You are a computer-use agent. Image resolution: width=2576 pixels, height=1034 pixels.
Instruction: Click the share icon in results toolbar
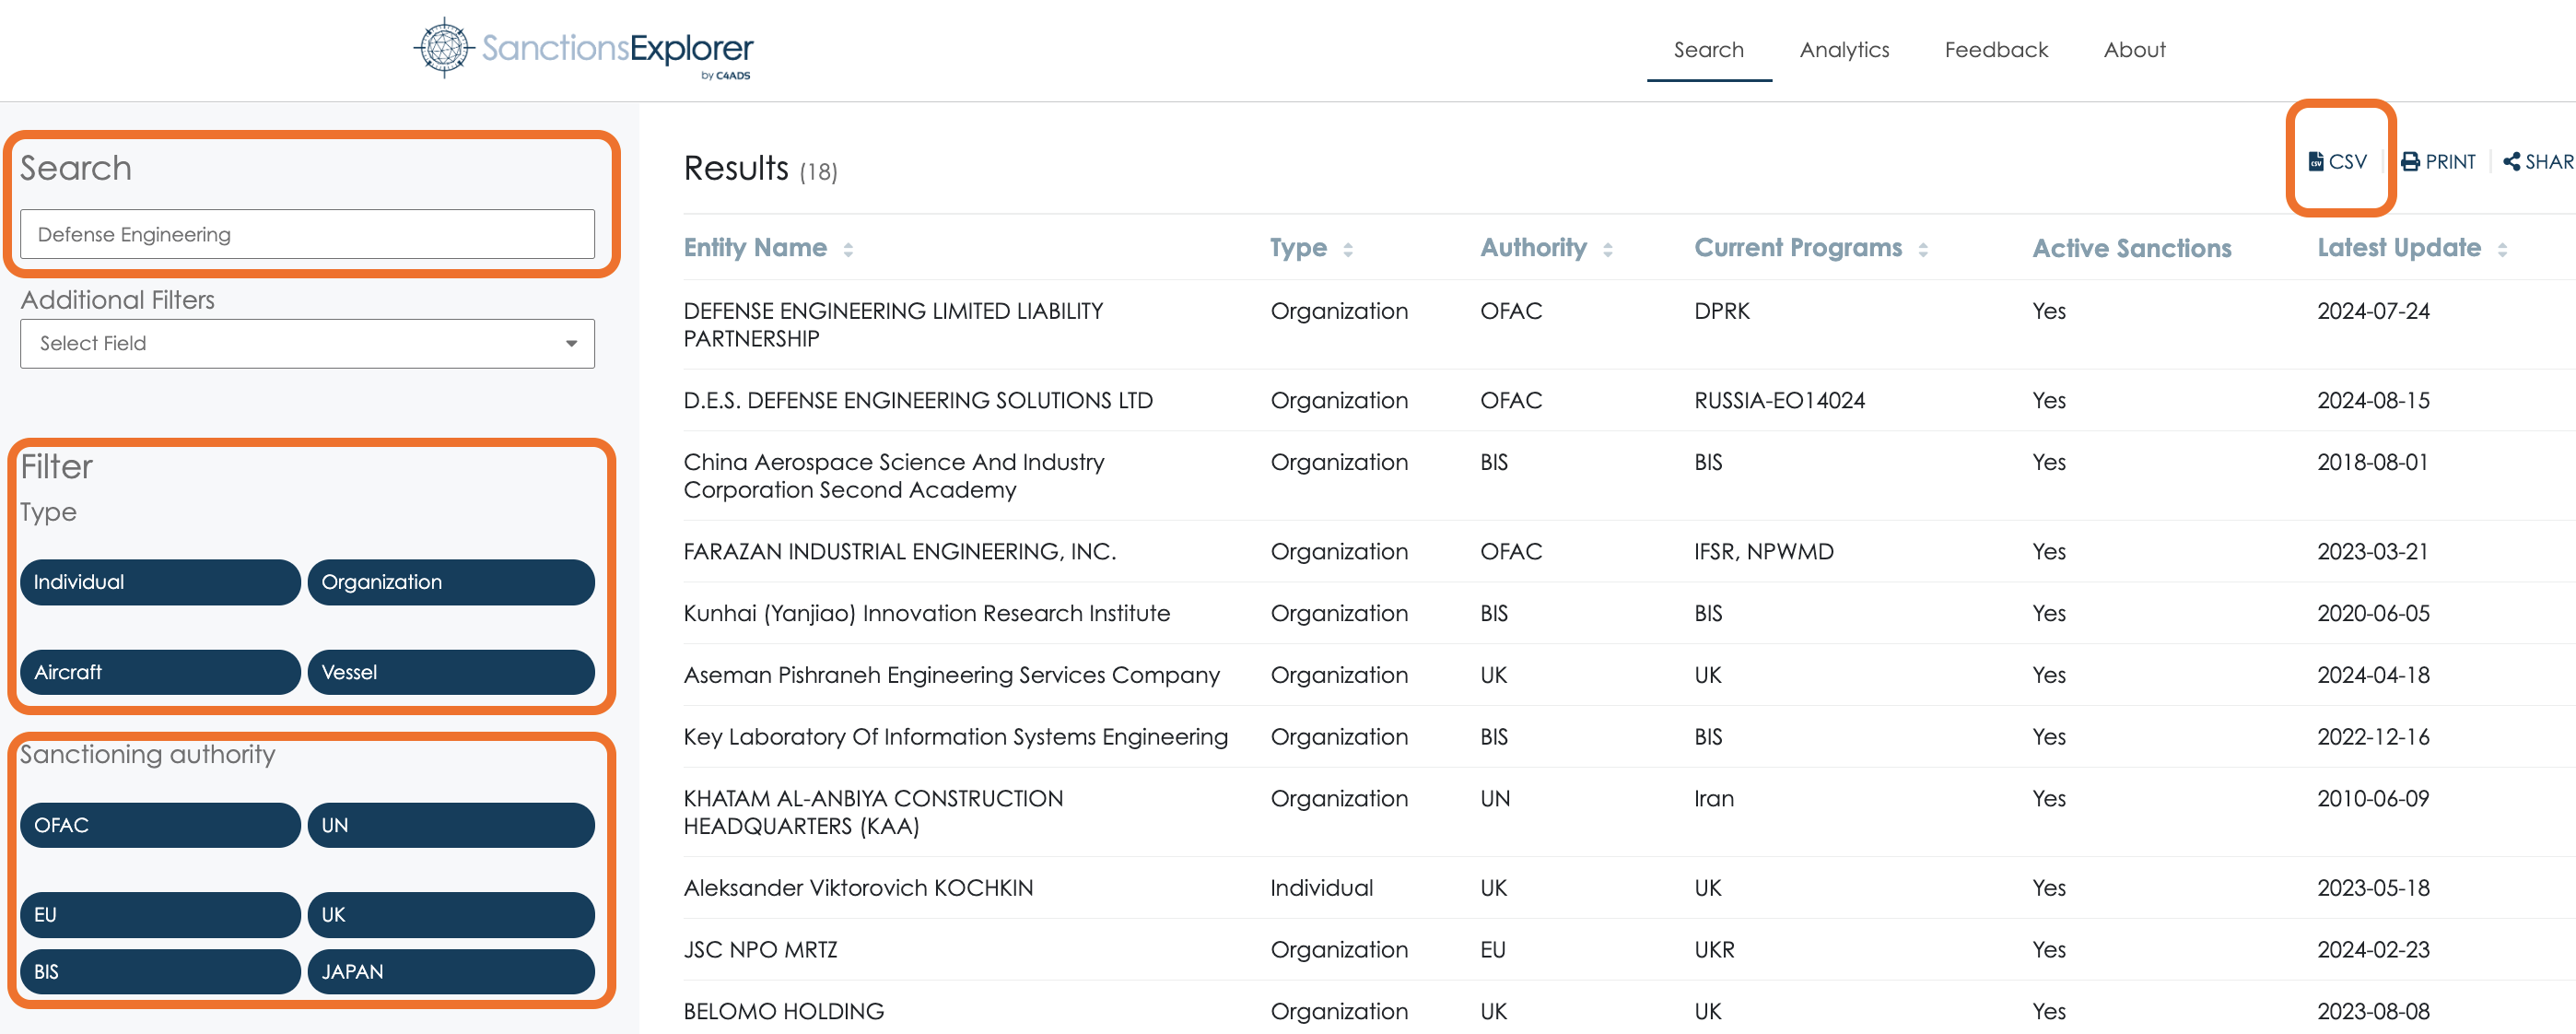[x=2511, y=161]
